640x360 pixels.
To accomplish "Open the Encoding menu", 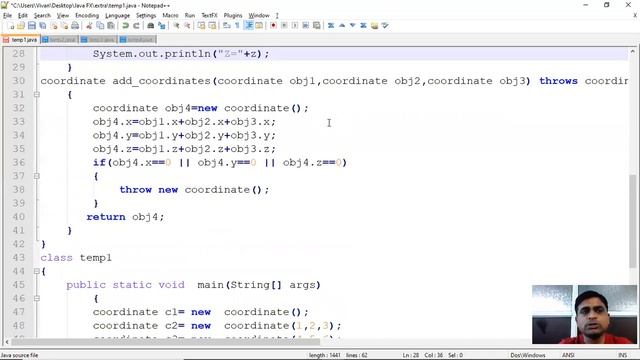I will click(x=87, y=16).
